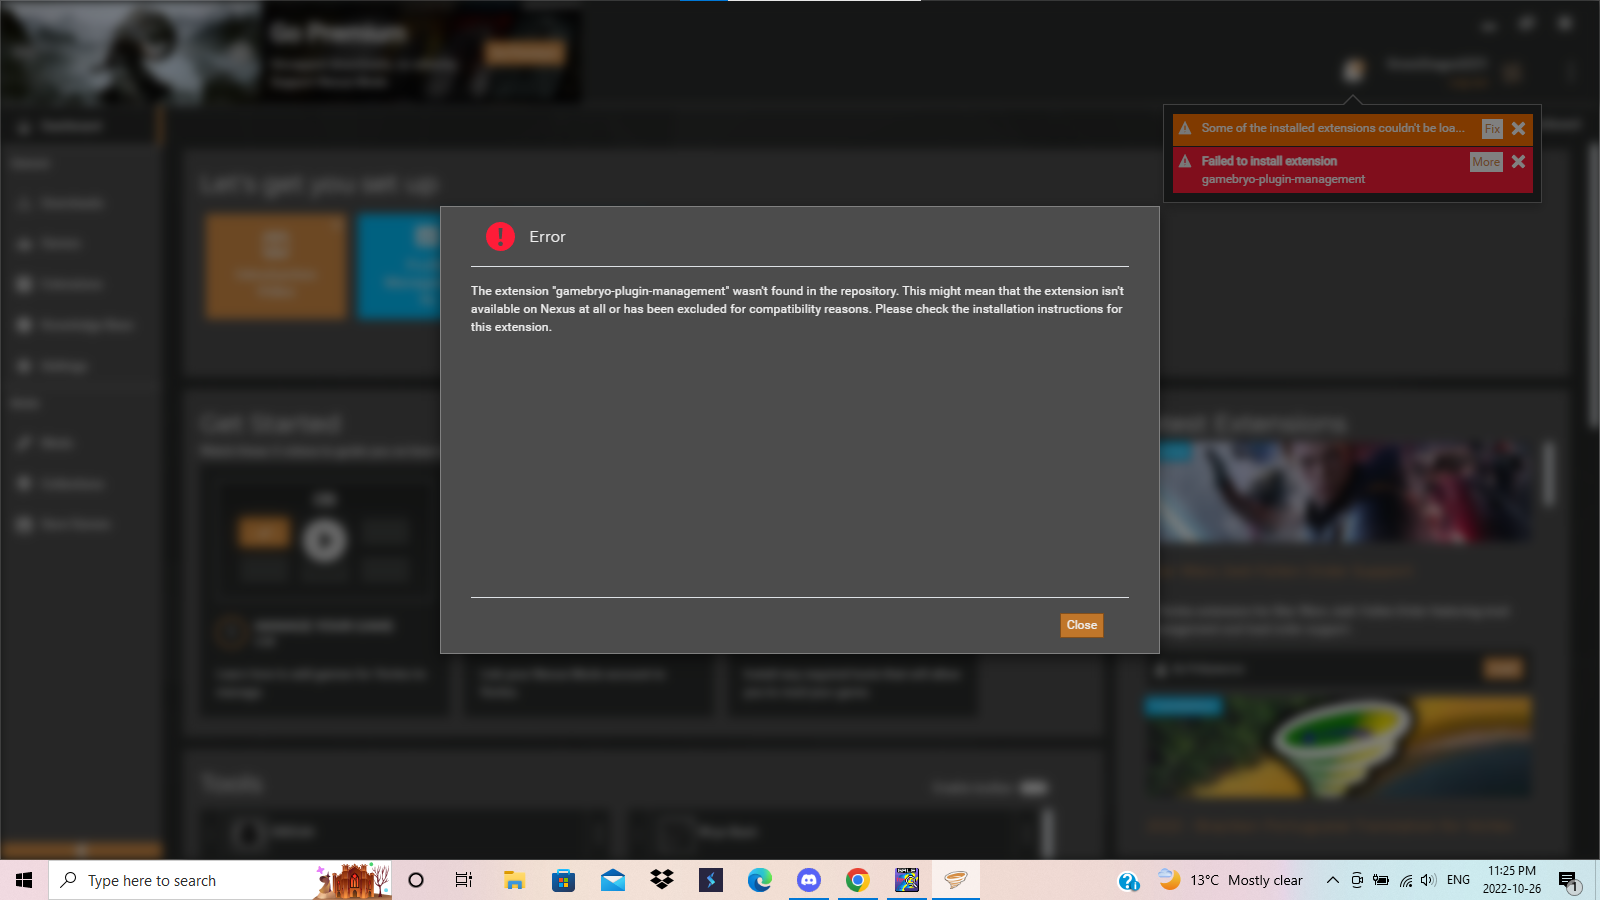Click the 'Failed to install extension' notification title
Viewport: 1600px width, 900px height.
pos(1269,161)
